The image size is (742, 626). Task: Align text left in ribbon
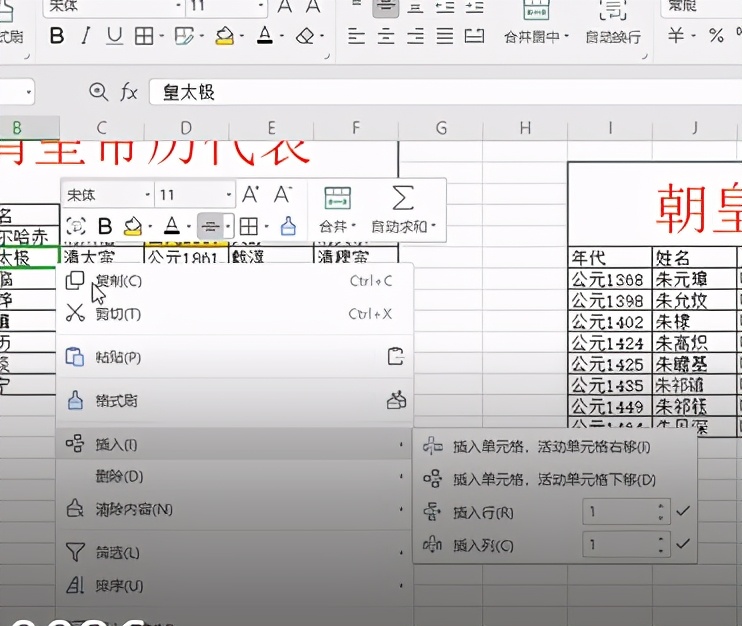[x=356, y=36]
